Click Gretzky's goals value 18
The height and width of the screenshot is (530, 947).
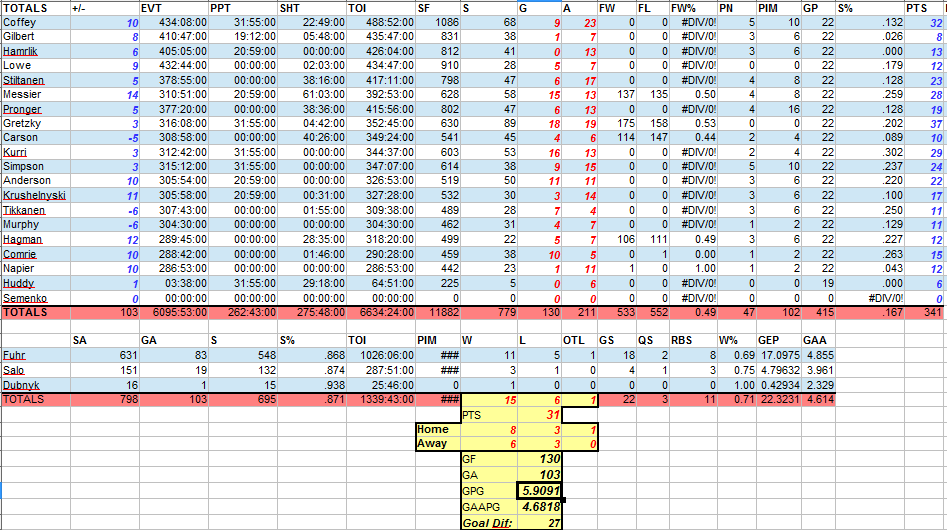click(x=539, y=124)
